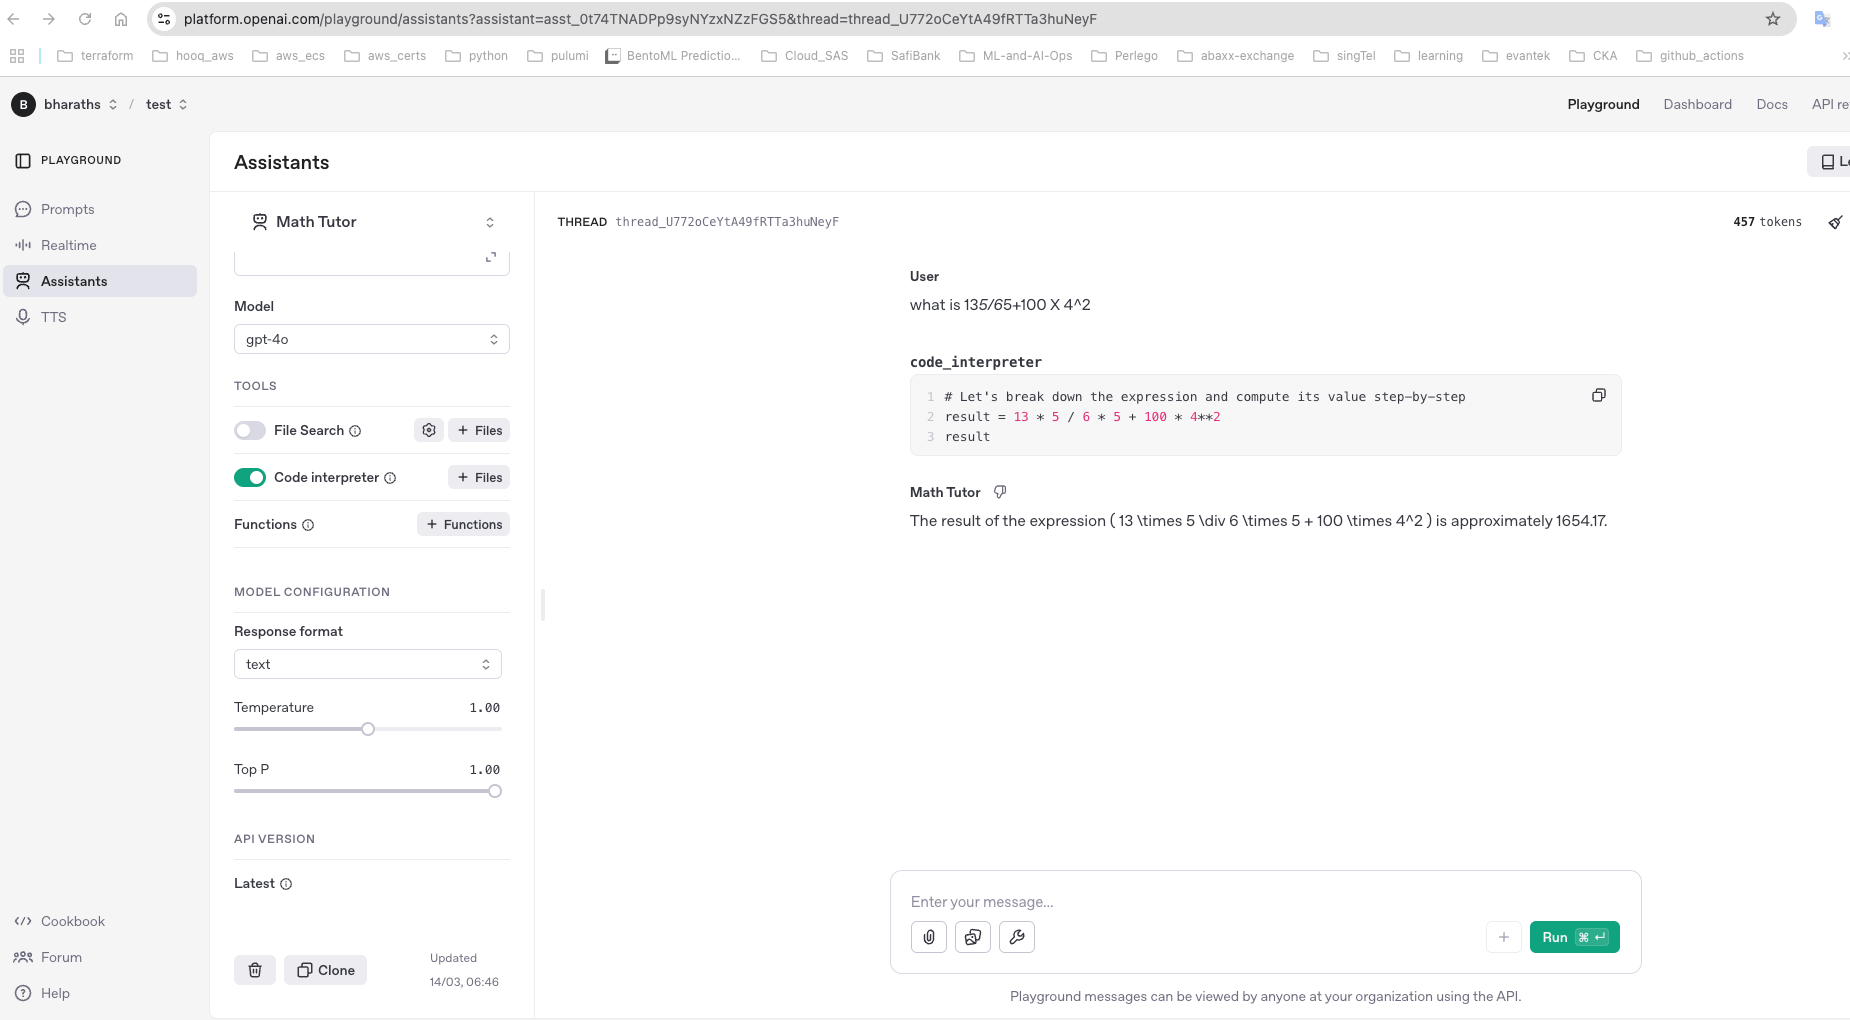Viewport: 1850px width, 1020px height.
Task: Click the 'Enter your message...' field
Action: tap(1265, 902)
